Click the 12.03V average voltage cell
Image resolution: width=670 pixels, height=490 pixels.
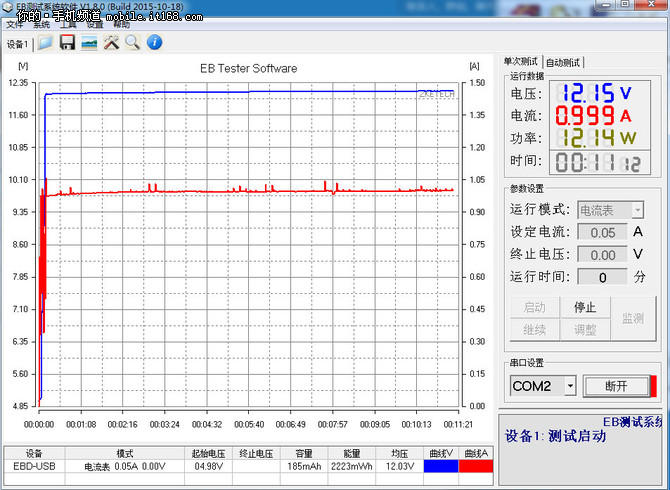(400, 466)
